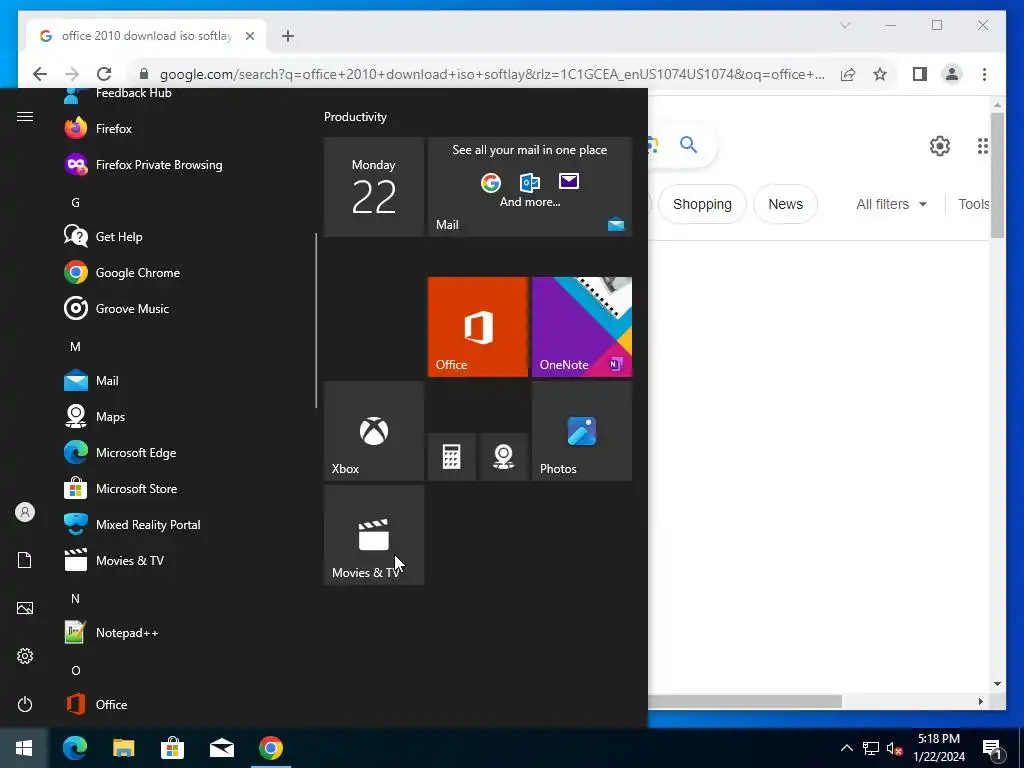Image resolution: width=1024 pixels, height=768 pixels.
Task: Jump to letter G in app list
Action: click(75, 202)
